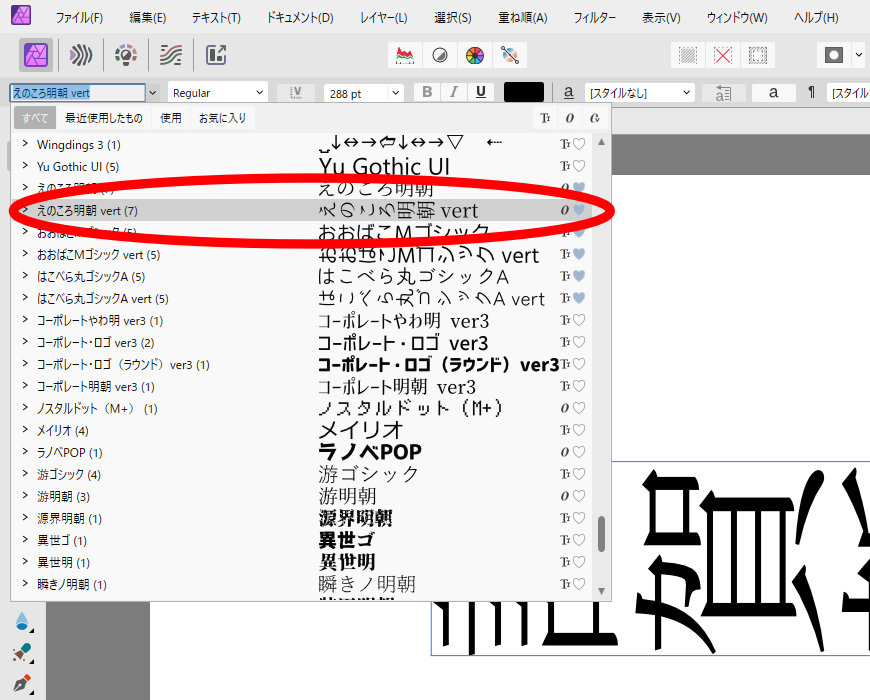Image resolution: width=870 pixels, height=700 pixels.
Task: Click the black text color swatch
Action: tap(524, 92)
